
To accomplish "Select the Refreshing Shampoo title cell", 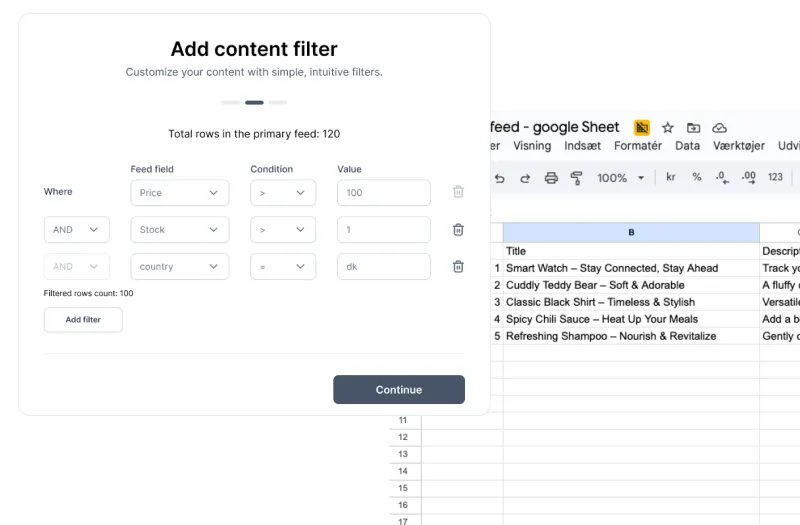I will point(631,336).
